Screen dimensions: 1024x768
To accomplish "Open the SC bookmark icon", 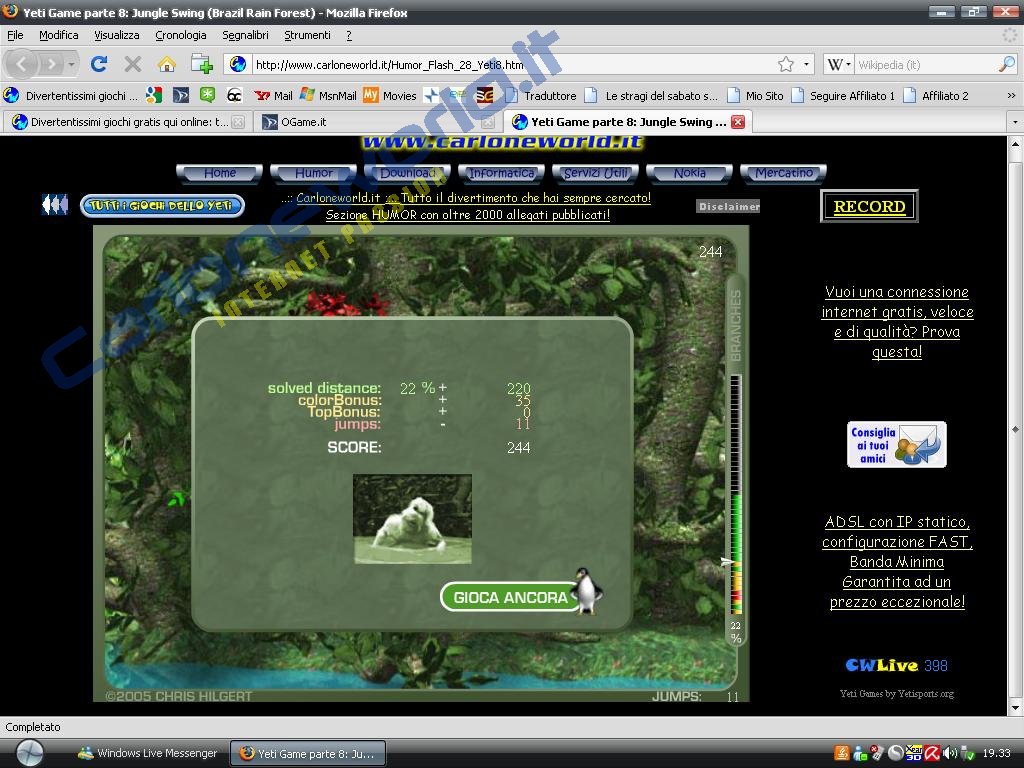I will [x=485, y=95].
